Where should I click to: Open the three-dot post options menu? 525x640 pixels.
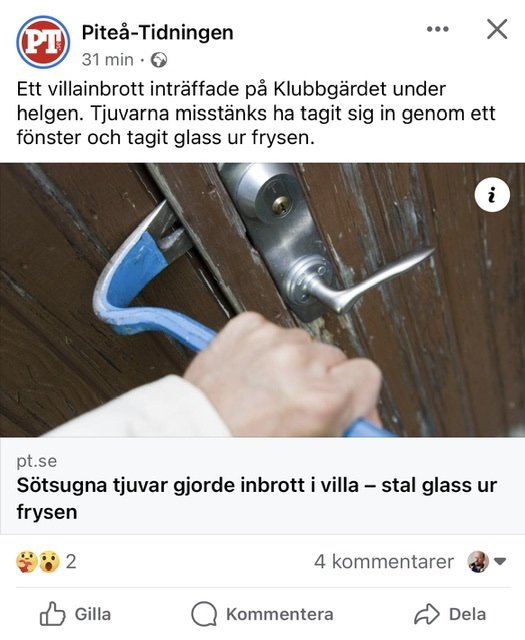click(438, 29)
